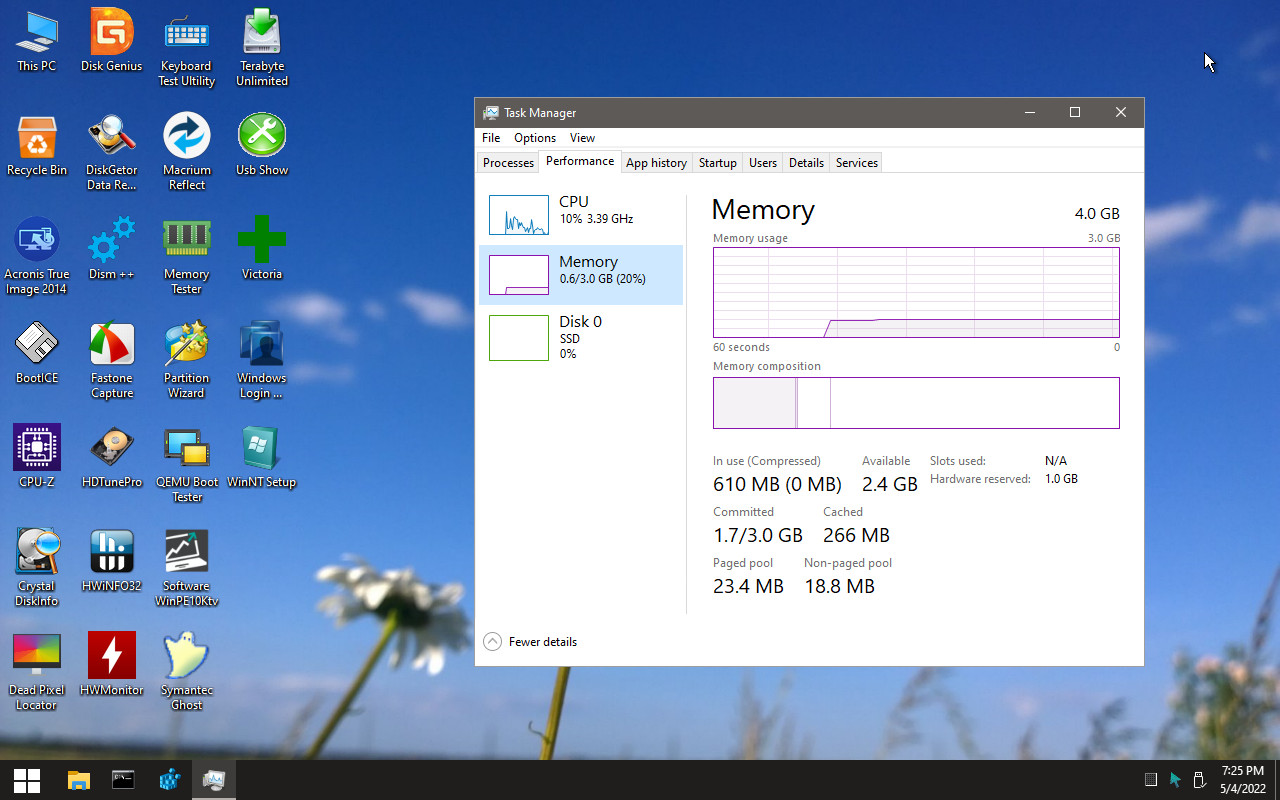Open Software WinPE10Ktv icon
The height and width of the screenshot is (800, 1280).
(187, 567)
